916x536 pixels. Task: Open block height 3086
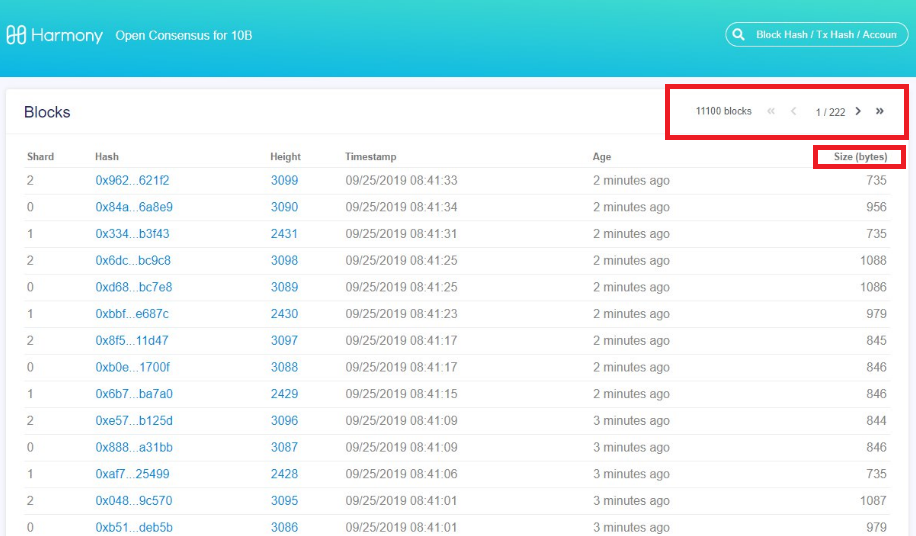tap(284, 527)
